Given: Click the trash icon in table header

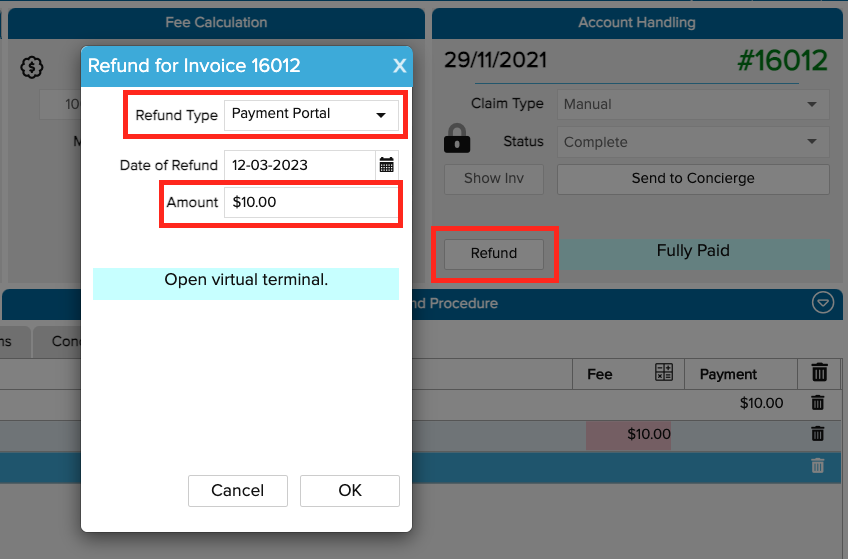Looking at the screenshot, I should (x=819, y=372).
